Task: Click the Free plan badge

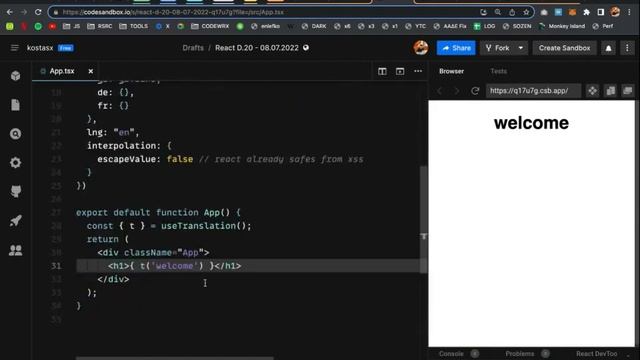Action: 65,48
